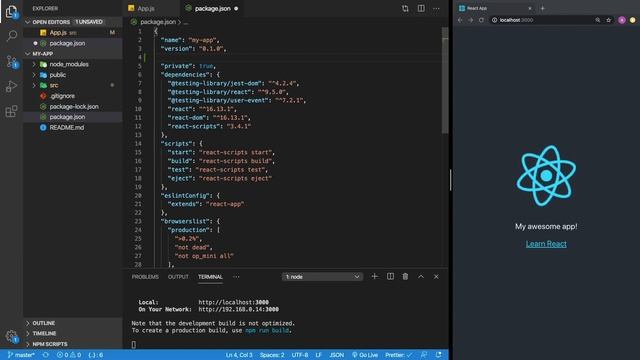Screen dimensions: 640x360
Task: Collapse the MY-APP folder section
Action: click(73, 54)
